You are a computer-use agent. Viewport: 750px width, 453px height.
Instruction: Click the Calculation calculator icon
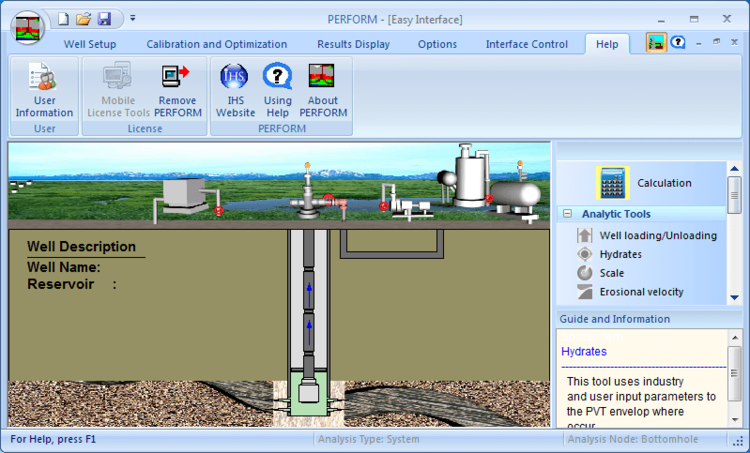click(612, 183)
